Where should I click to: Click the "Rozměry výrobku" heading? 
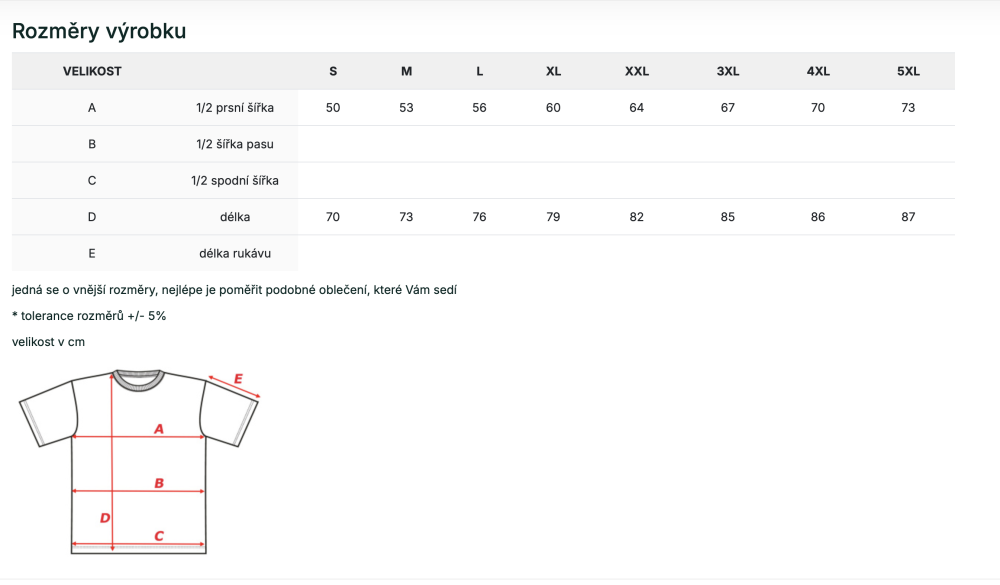point(99,31)
